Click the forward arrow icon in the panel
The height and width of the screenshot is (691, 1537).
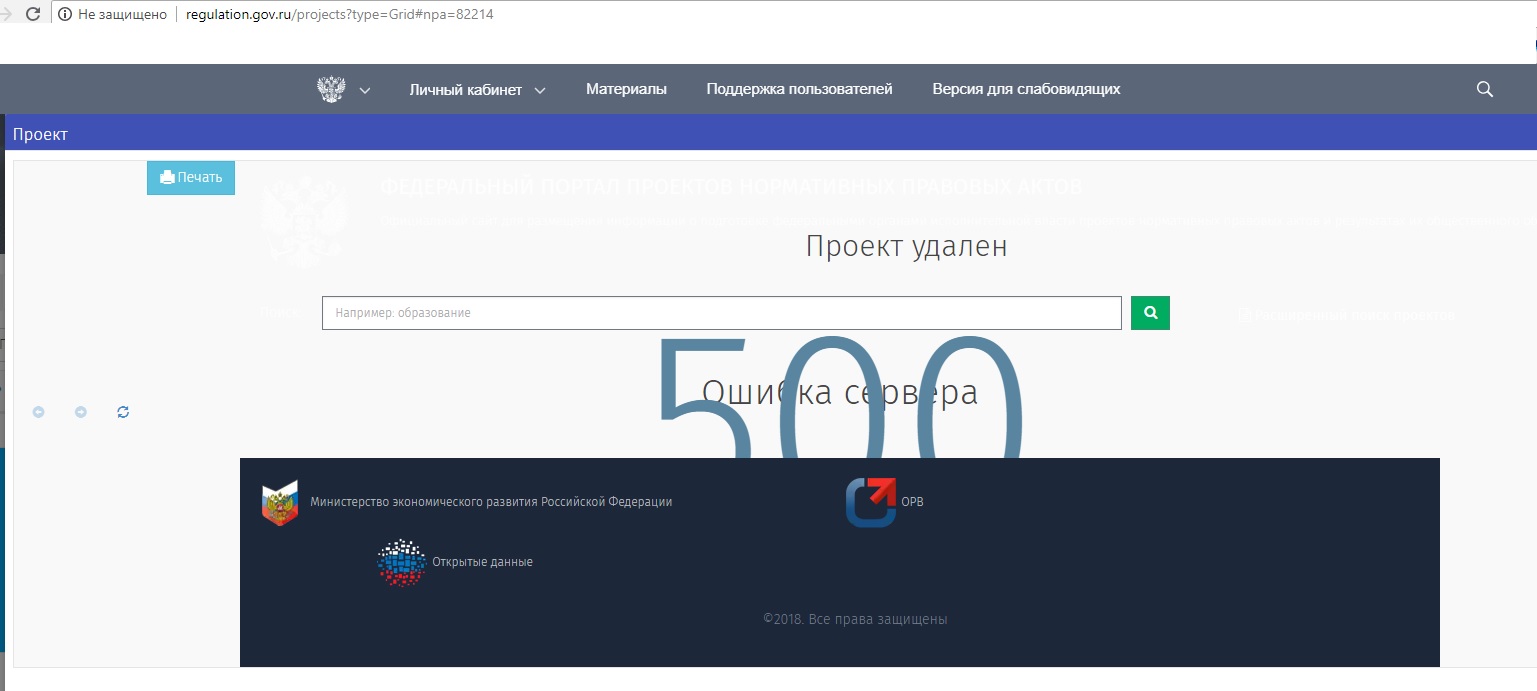[x=81, y=412]
